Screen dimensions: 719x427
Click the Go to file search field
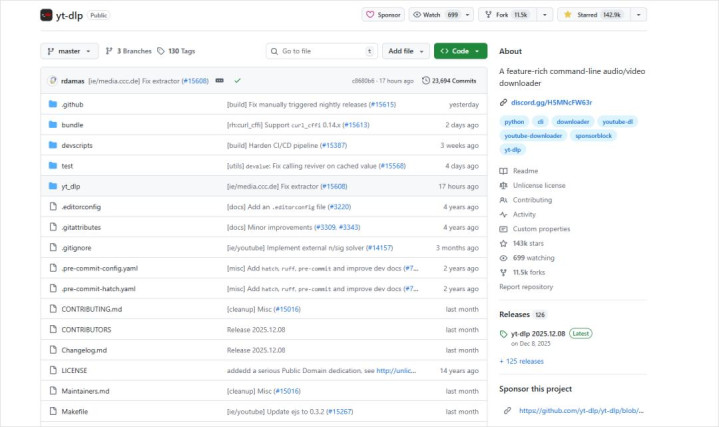(x=320, y=51)
